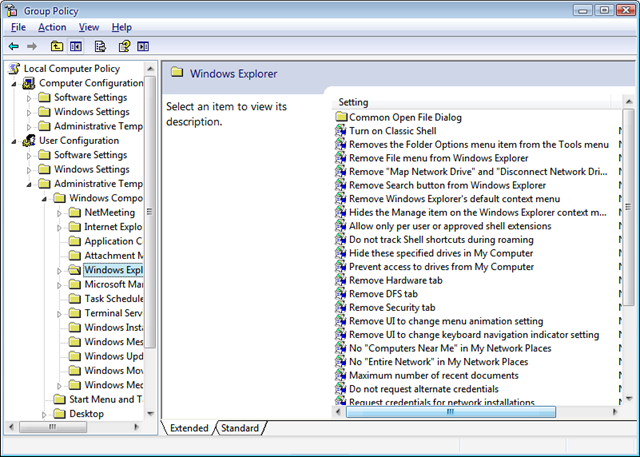Expand Windows Settings under Computer Configuration
640x457 pixels.
pos(29,113)
